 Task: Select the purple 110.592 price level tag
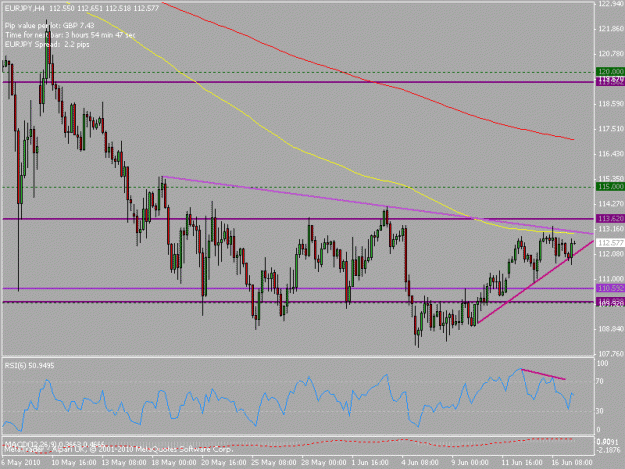(x=610, y=288)
